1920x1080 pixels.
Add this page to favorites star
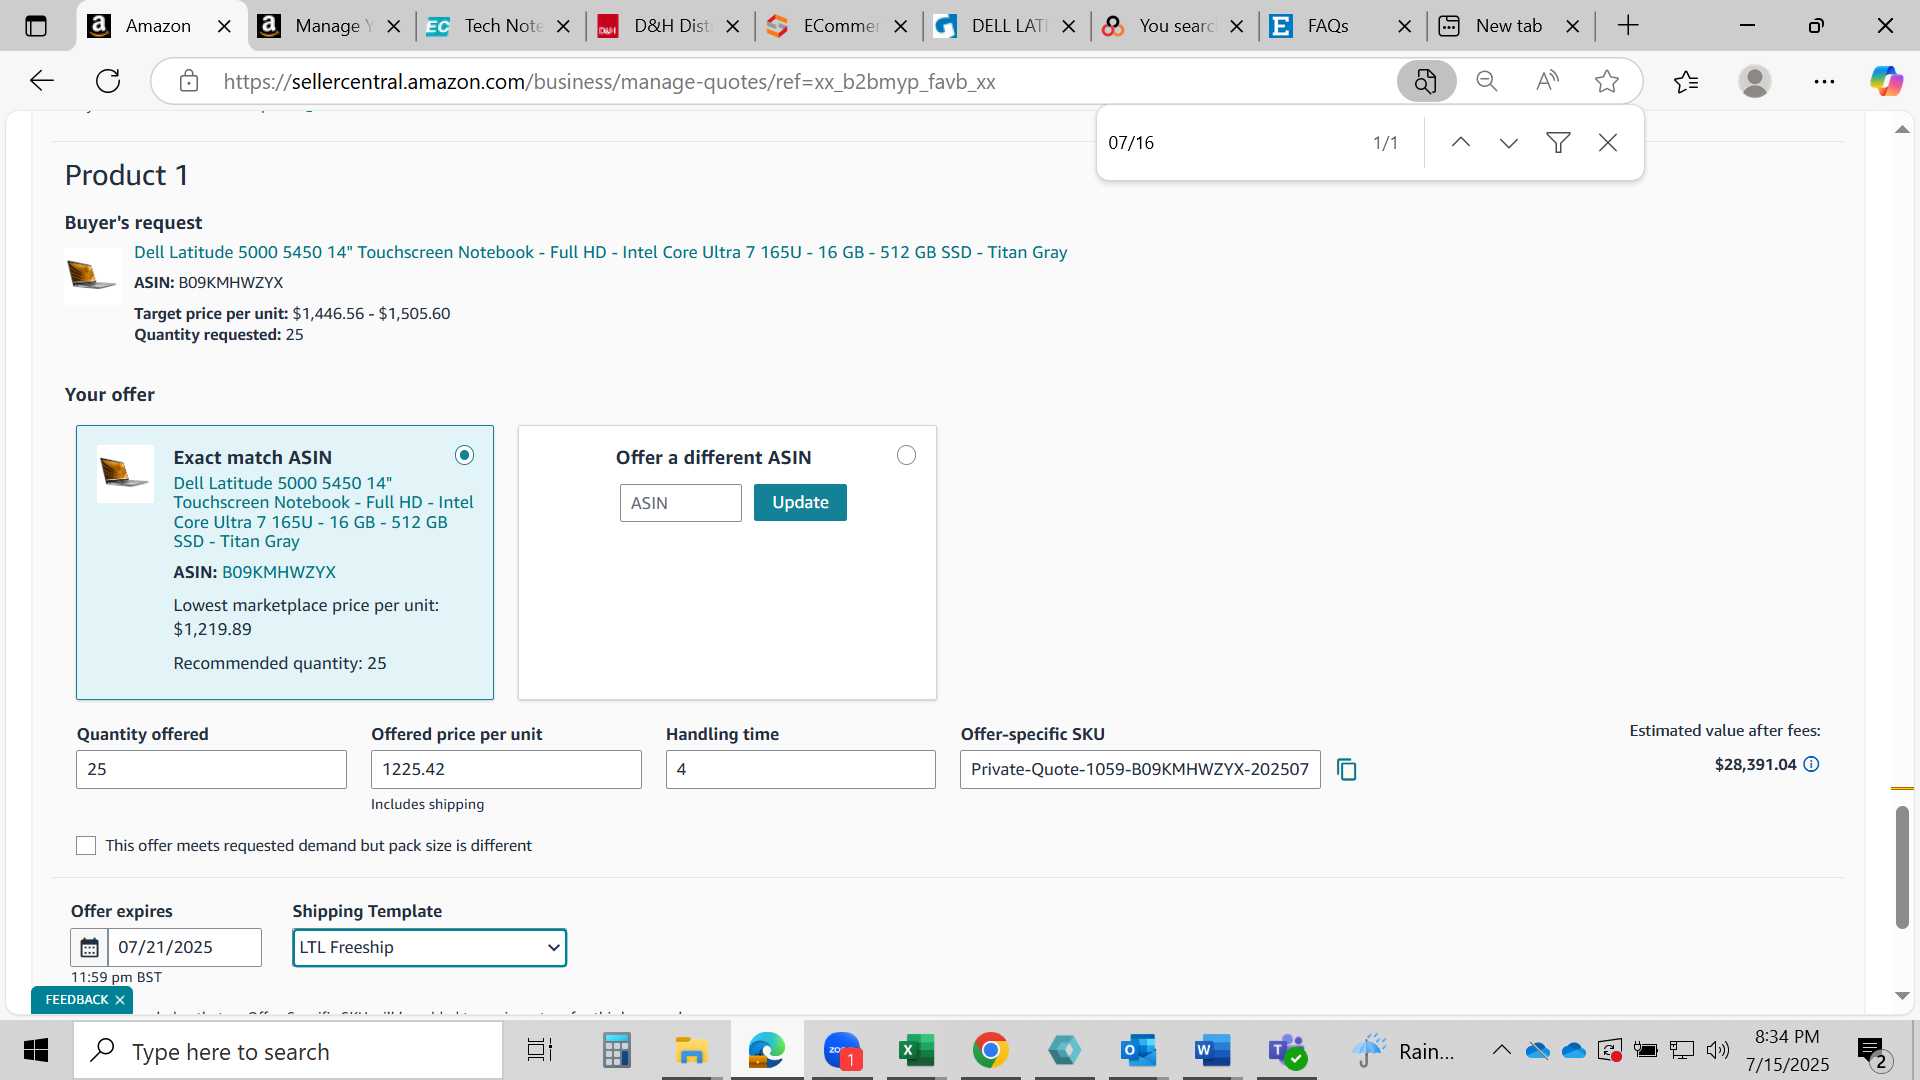click(x=1607, y=81)
